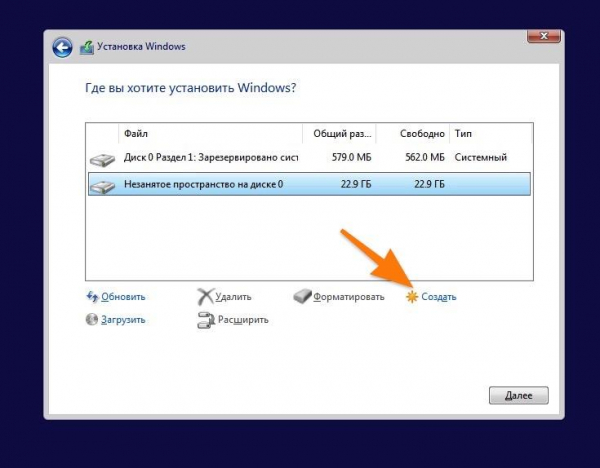The width and height of the screenshot is (600, 468).
Task: Click the Создать star icon
Action: 412,297
